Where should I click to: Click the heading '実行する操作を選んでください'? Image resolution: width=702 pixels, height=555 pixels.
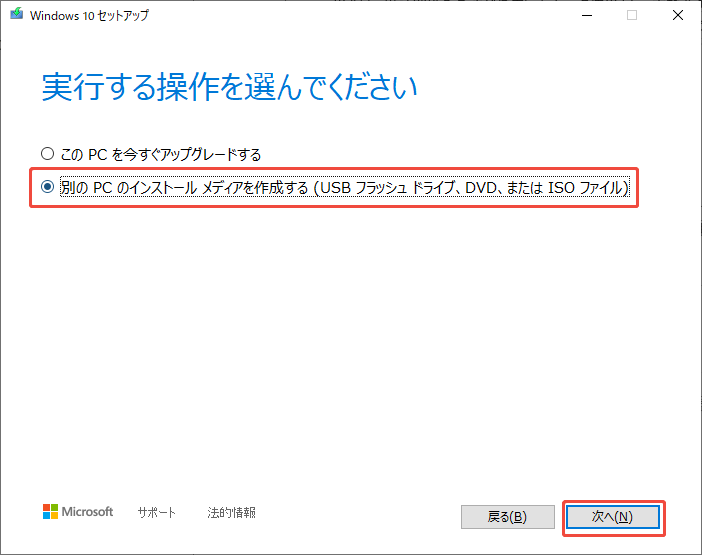point(229,87)
